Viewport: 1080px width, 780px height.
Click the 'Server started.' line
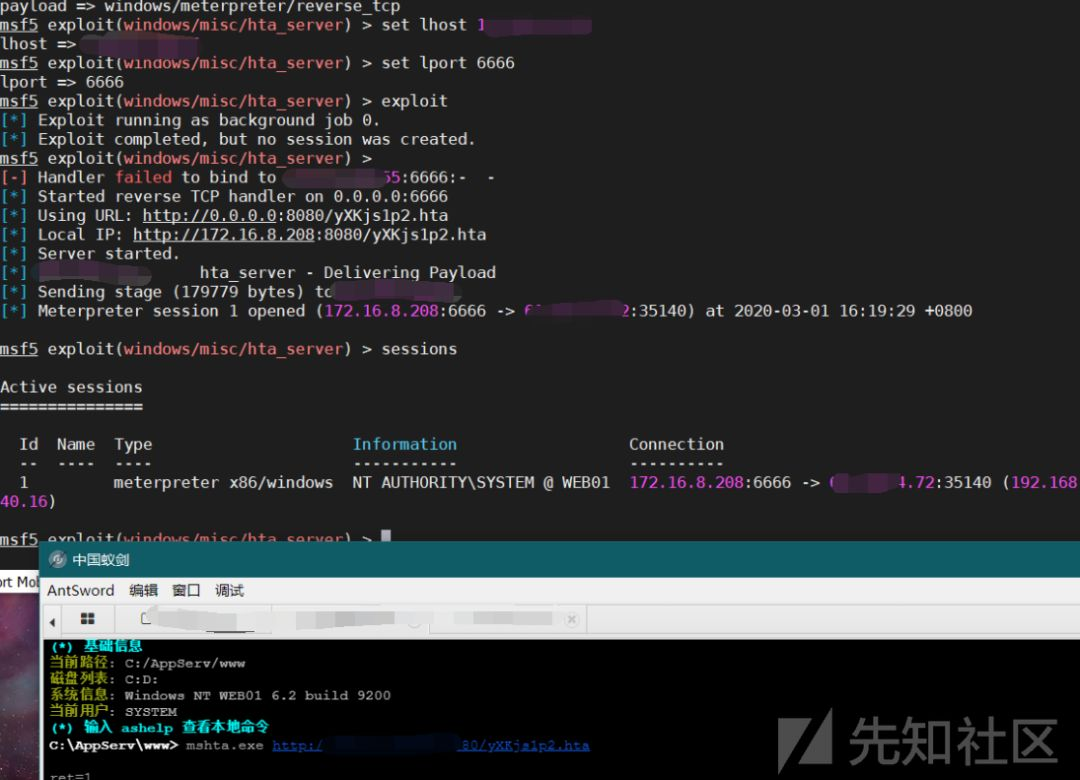(108, 254)
